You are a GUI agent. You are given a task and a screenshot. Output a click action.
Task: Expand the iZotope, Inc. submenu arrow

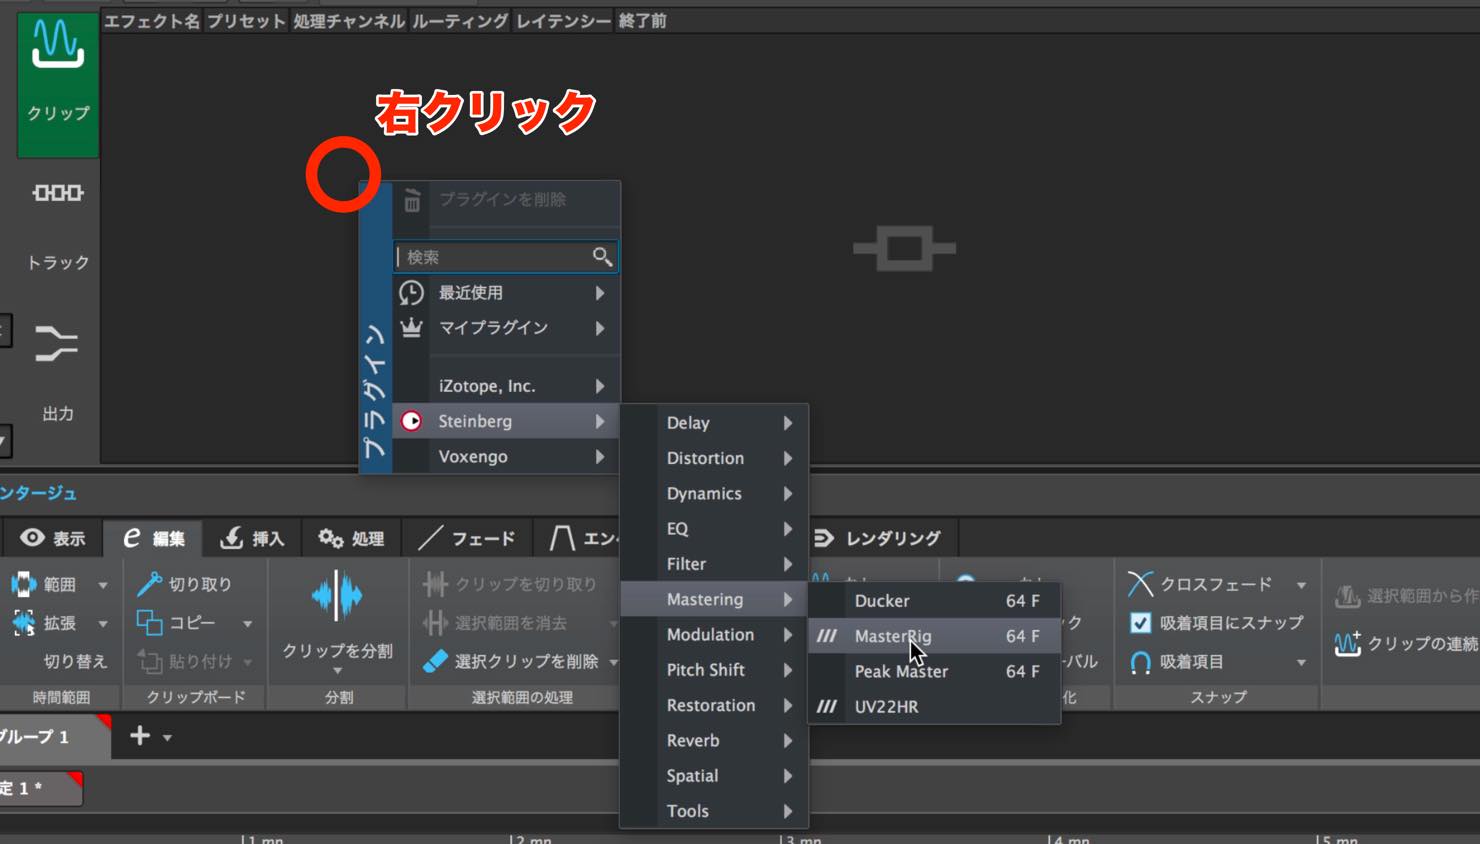pos(600,386)
